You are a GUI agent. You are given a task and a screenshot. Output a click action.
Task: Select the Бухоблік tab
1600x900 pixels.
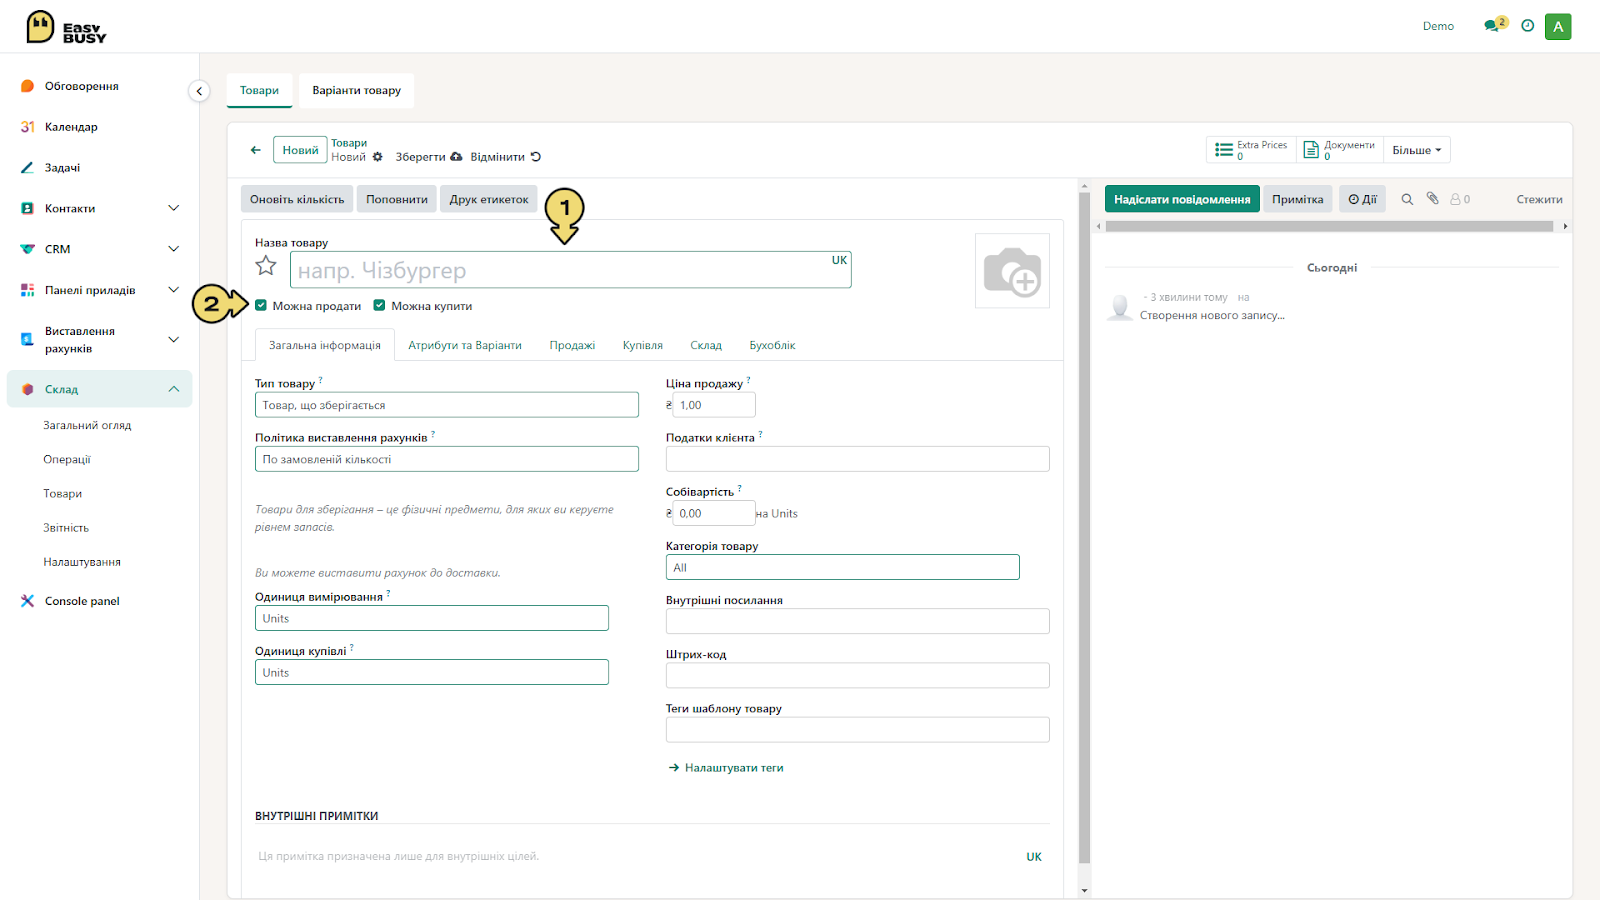pyautogui.click(x=772, y=345)
